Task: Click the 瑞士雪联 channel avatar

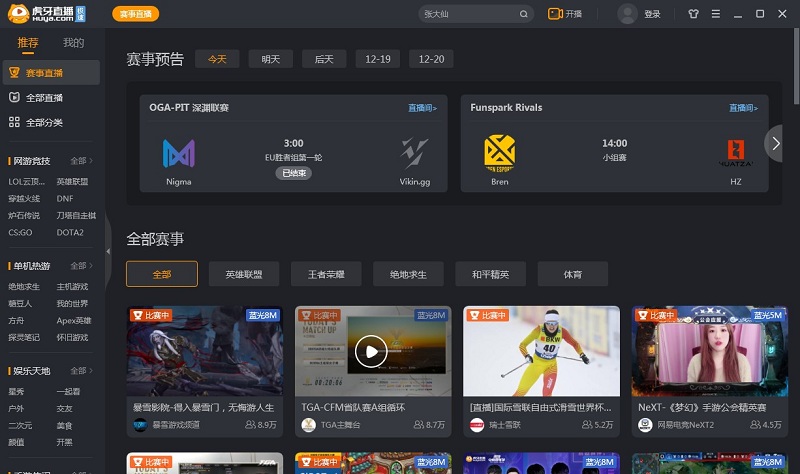Action: tap(477, 425)
